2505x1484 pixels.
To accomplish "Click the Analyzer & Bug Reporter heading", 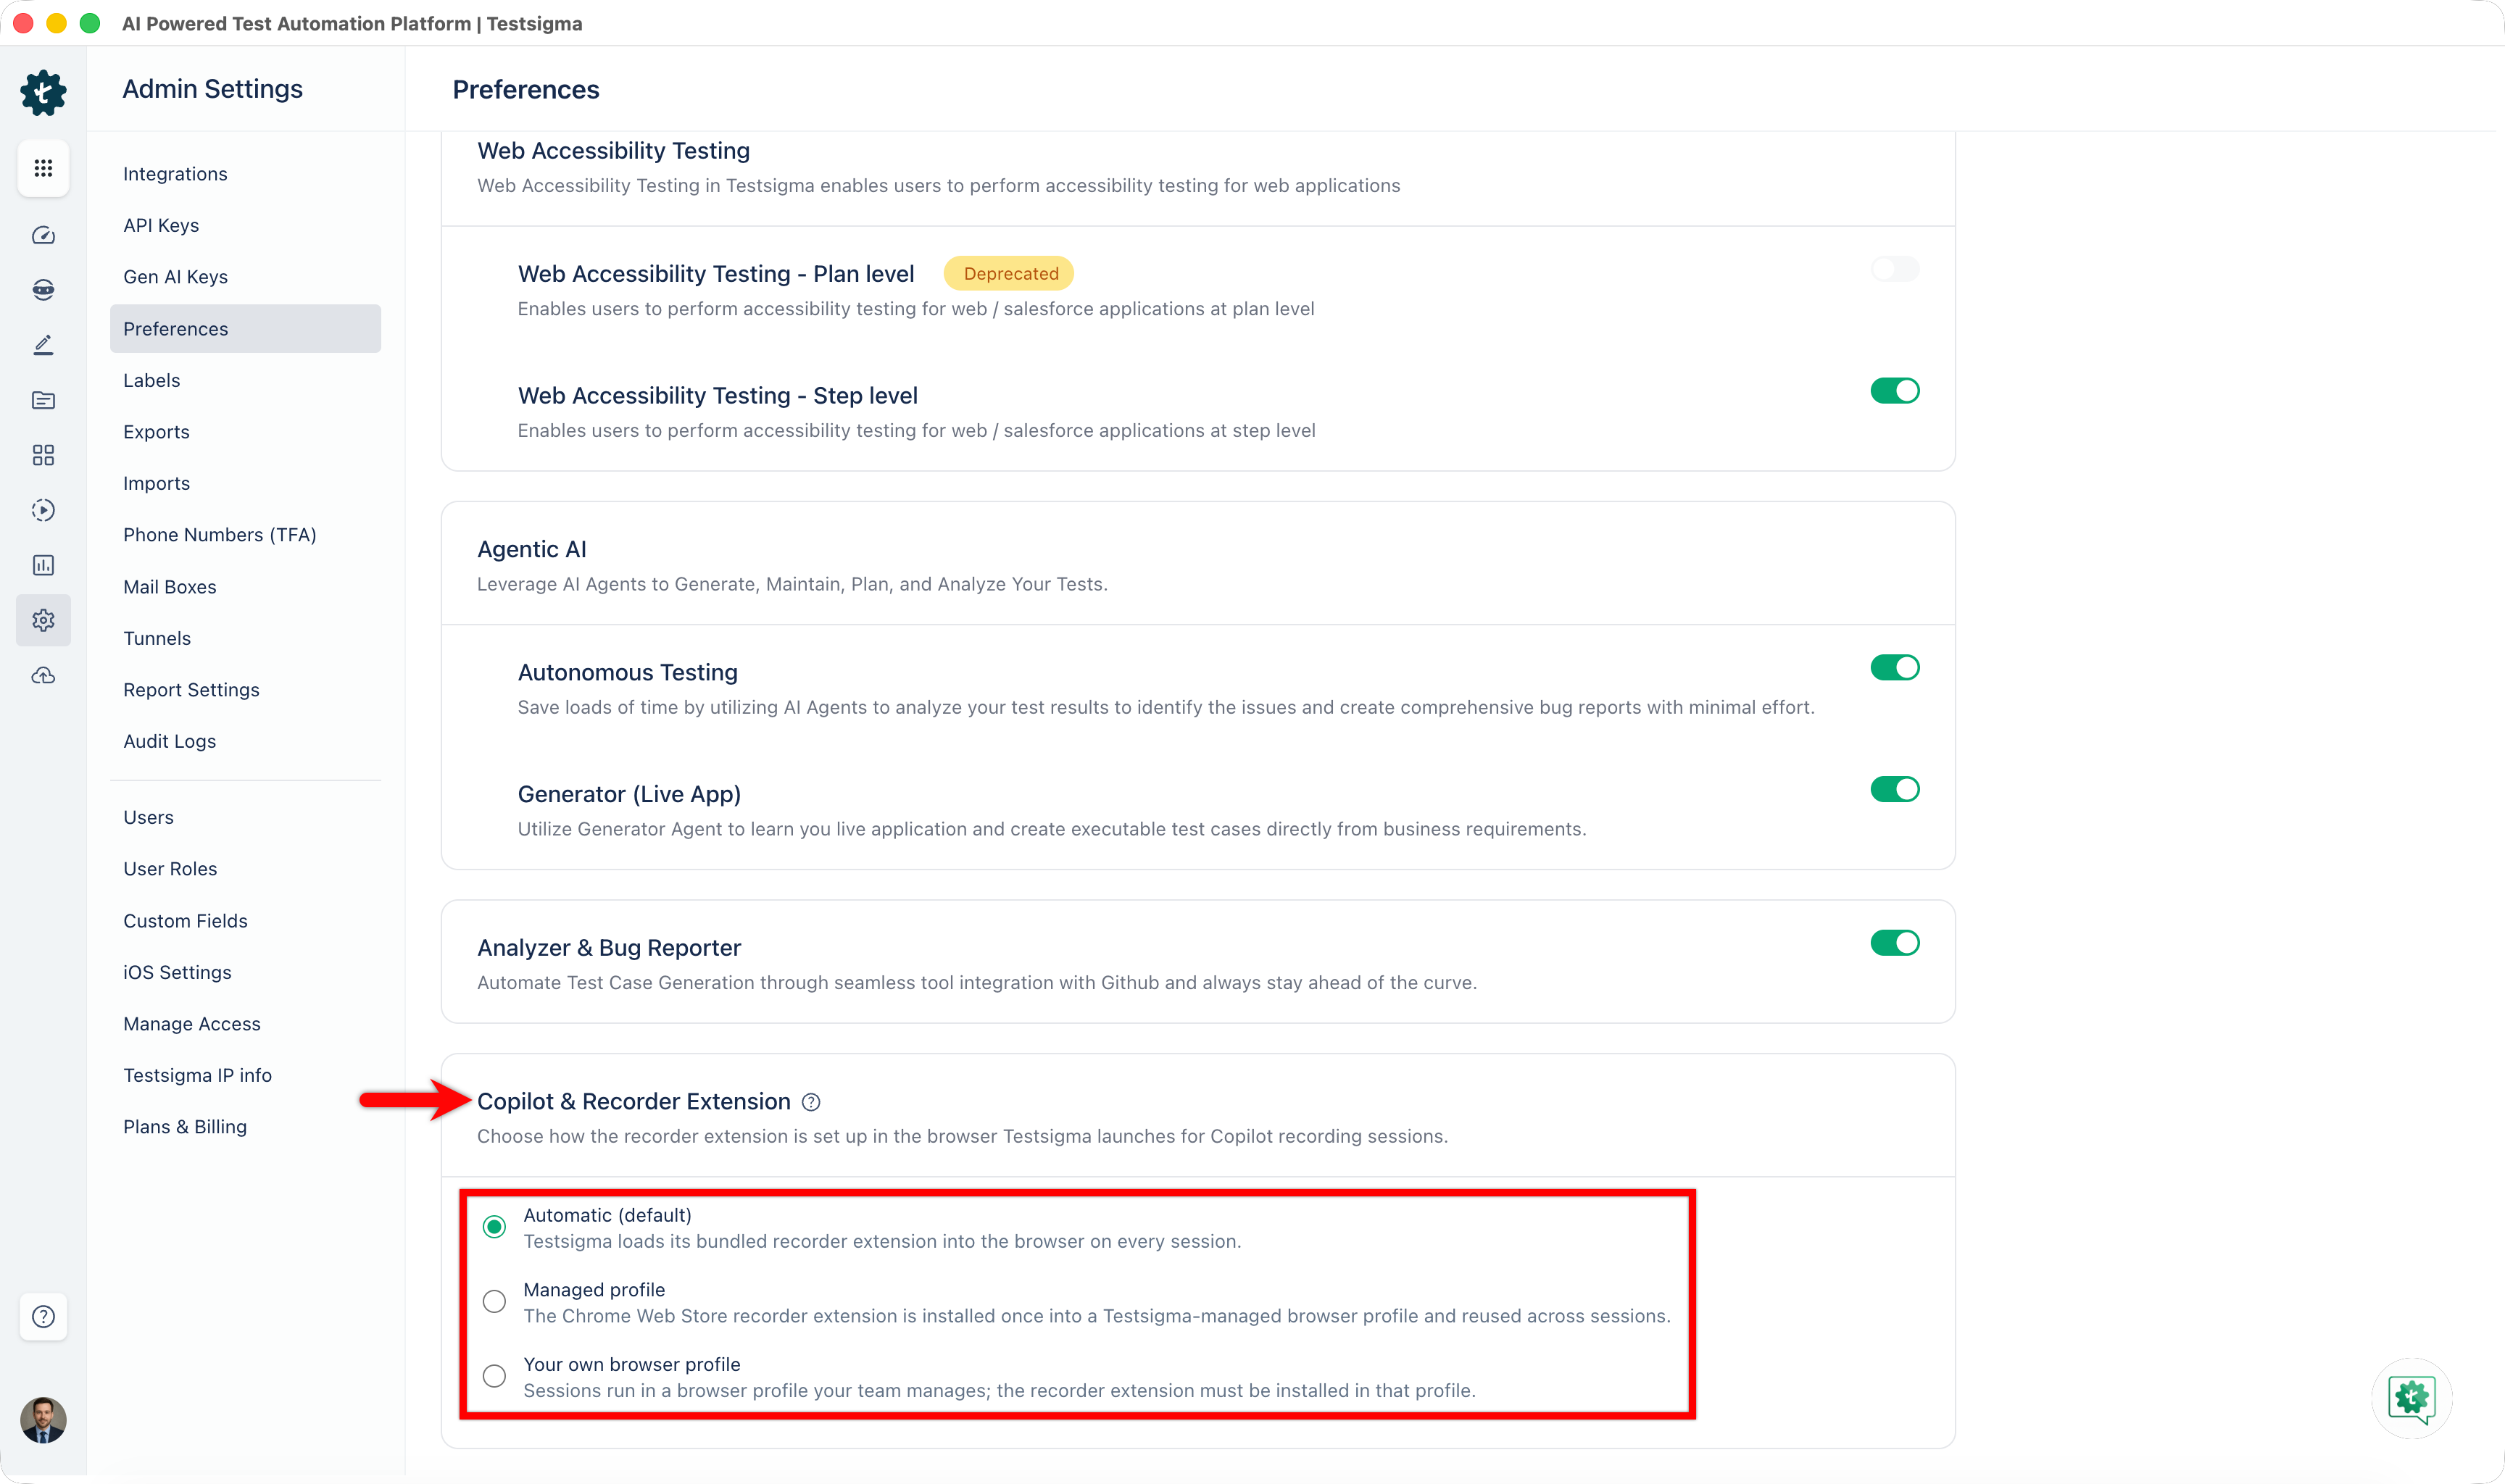I will (609, 948).
